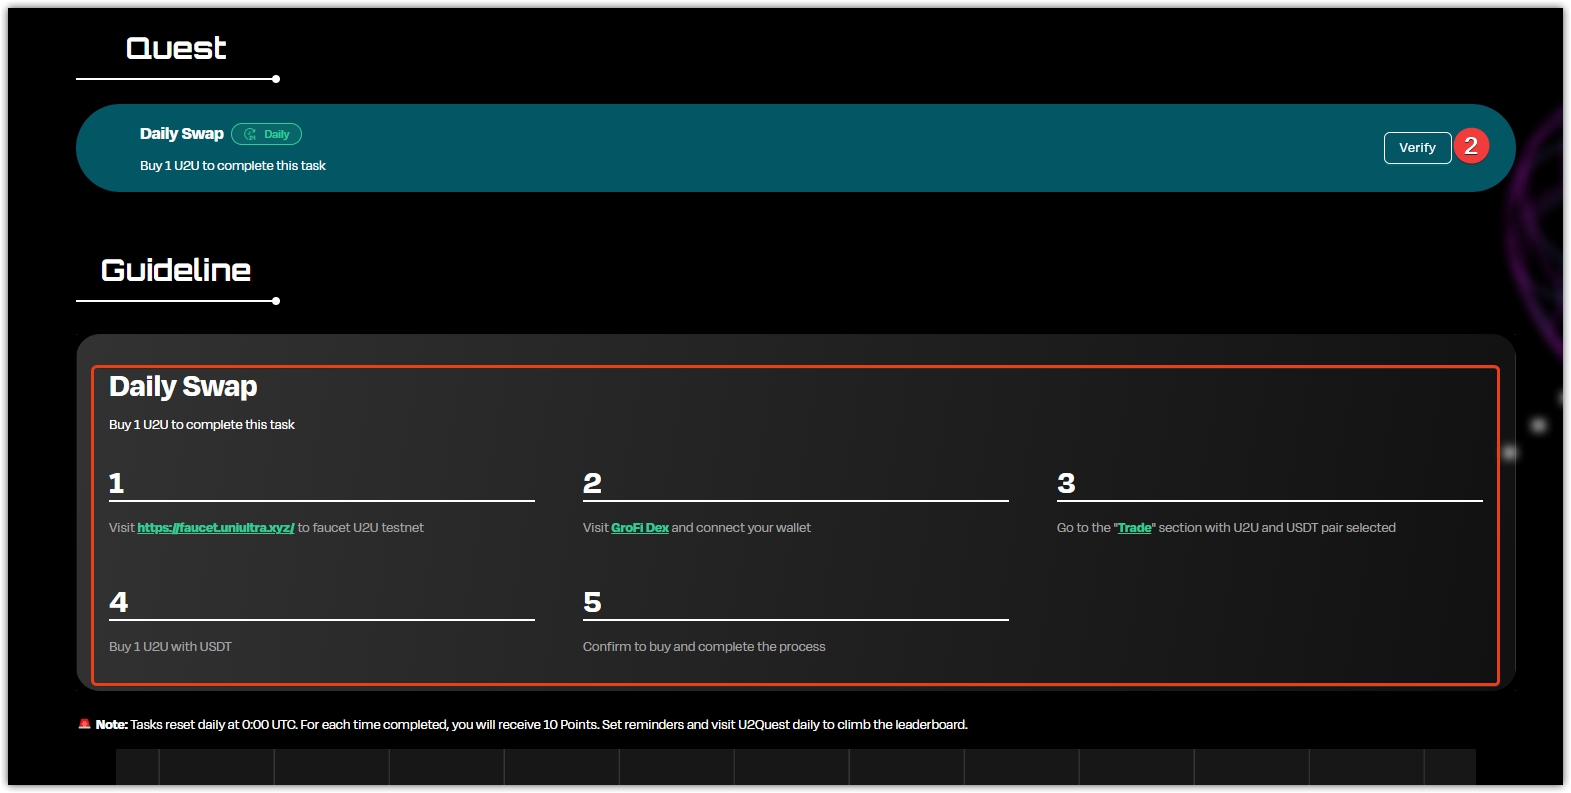Click the step number 5 in guideline

click(x=592, y=603)
